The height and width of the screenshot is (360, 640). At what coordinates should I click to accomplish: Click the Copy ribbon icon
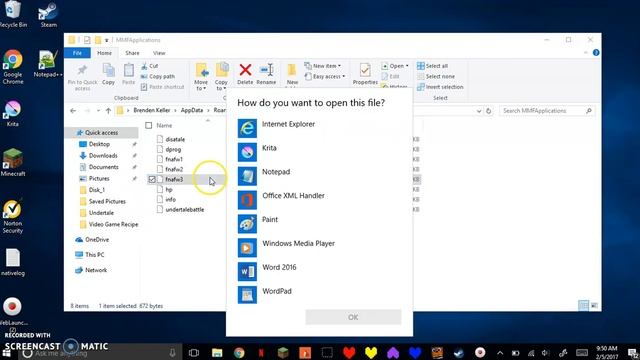(x=108, y=74)
